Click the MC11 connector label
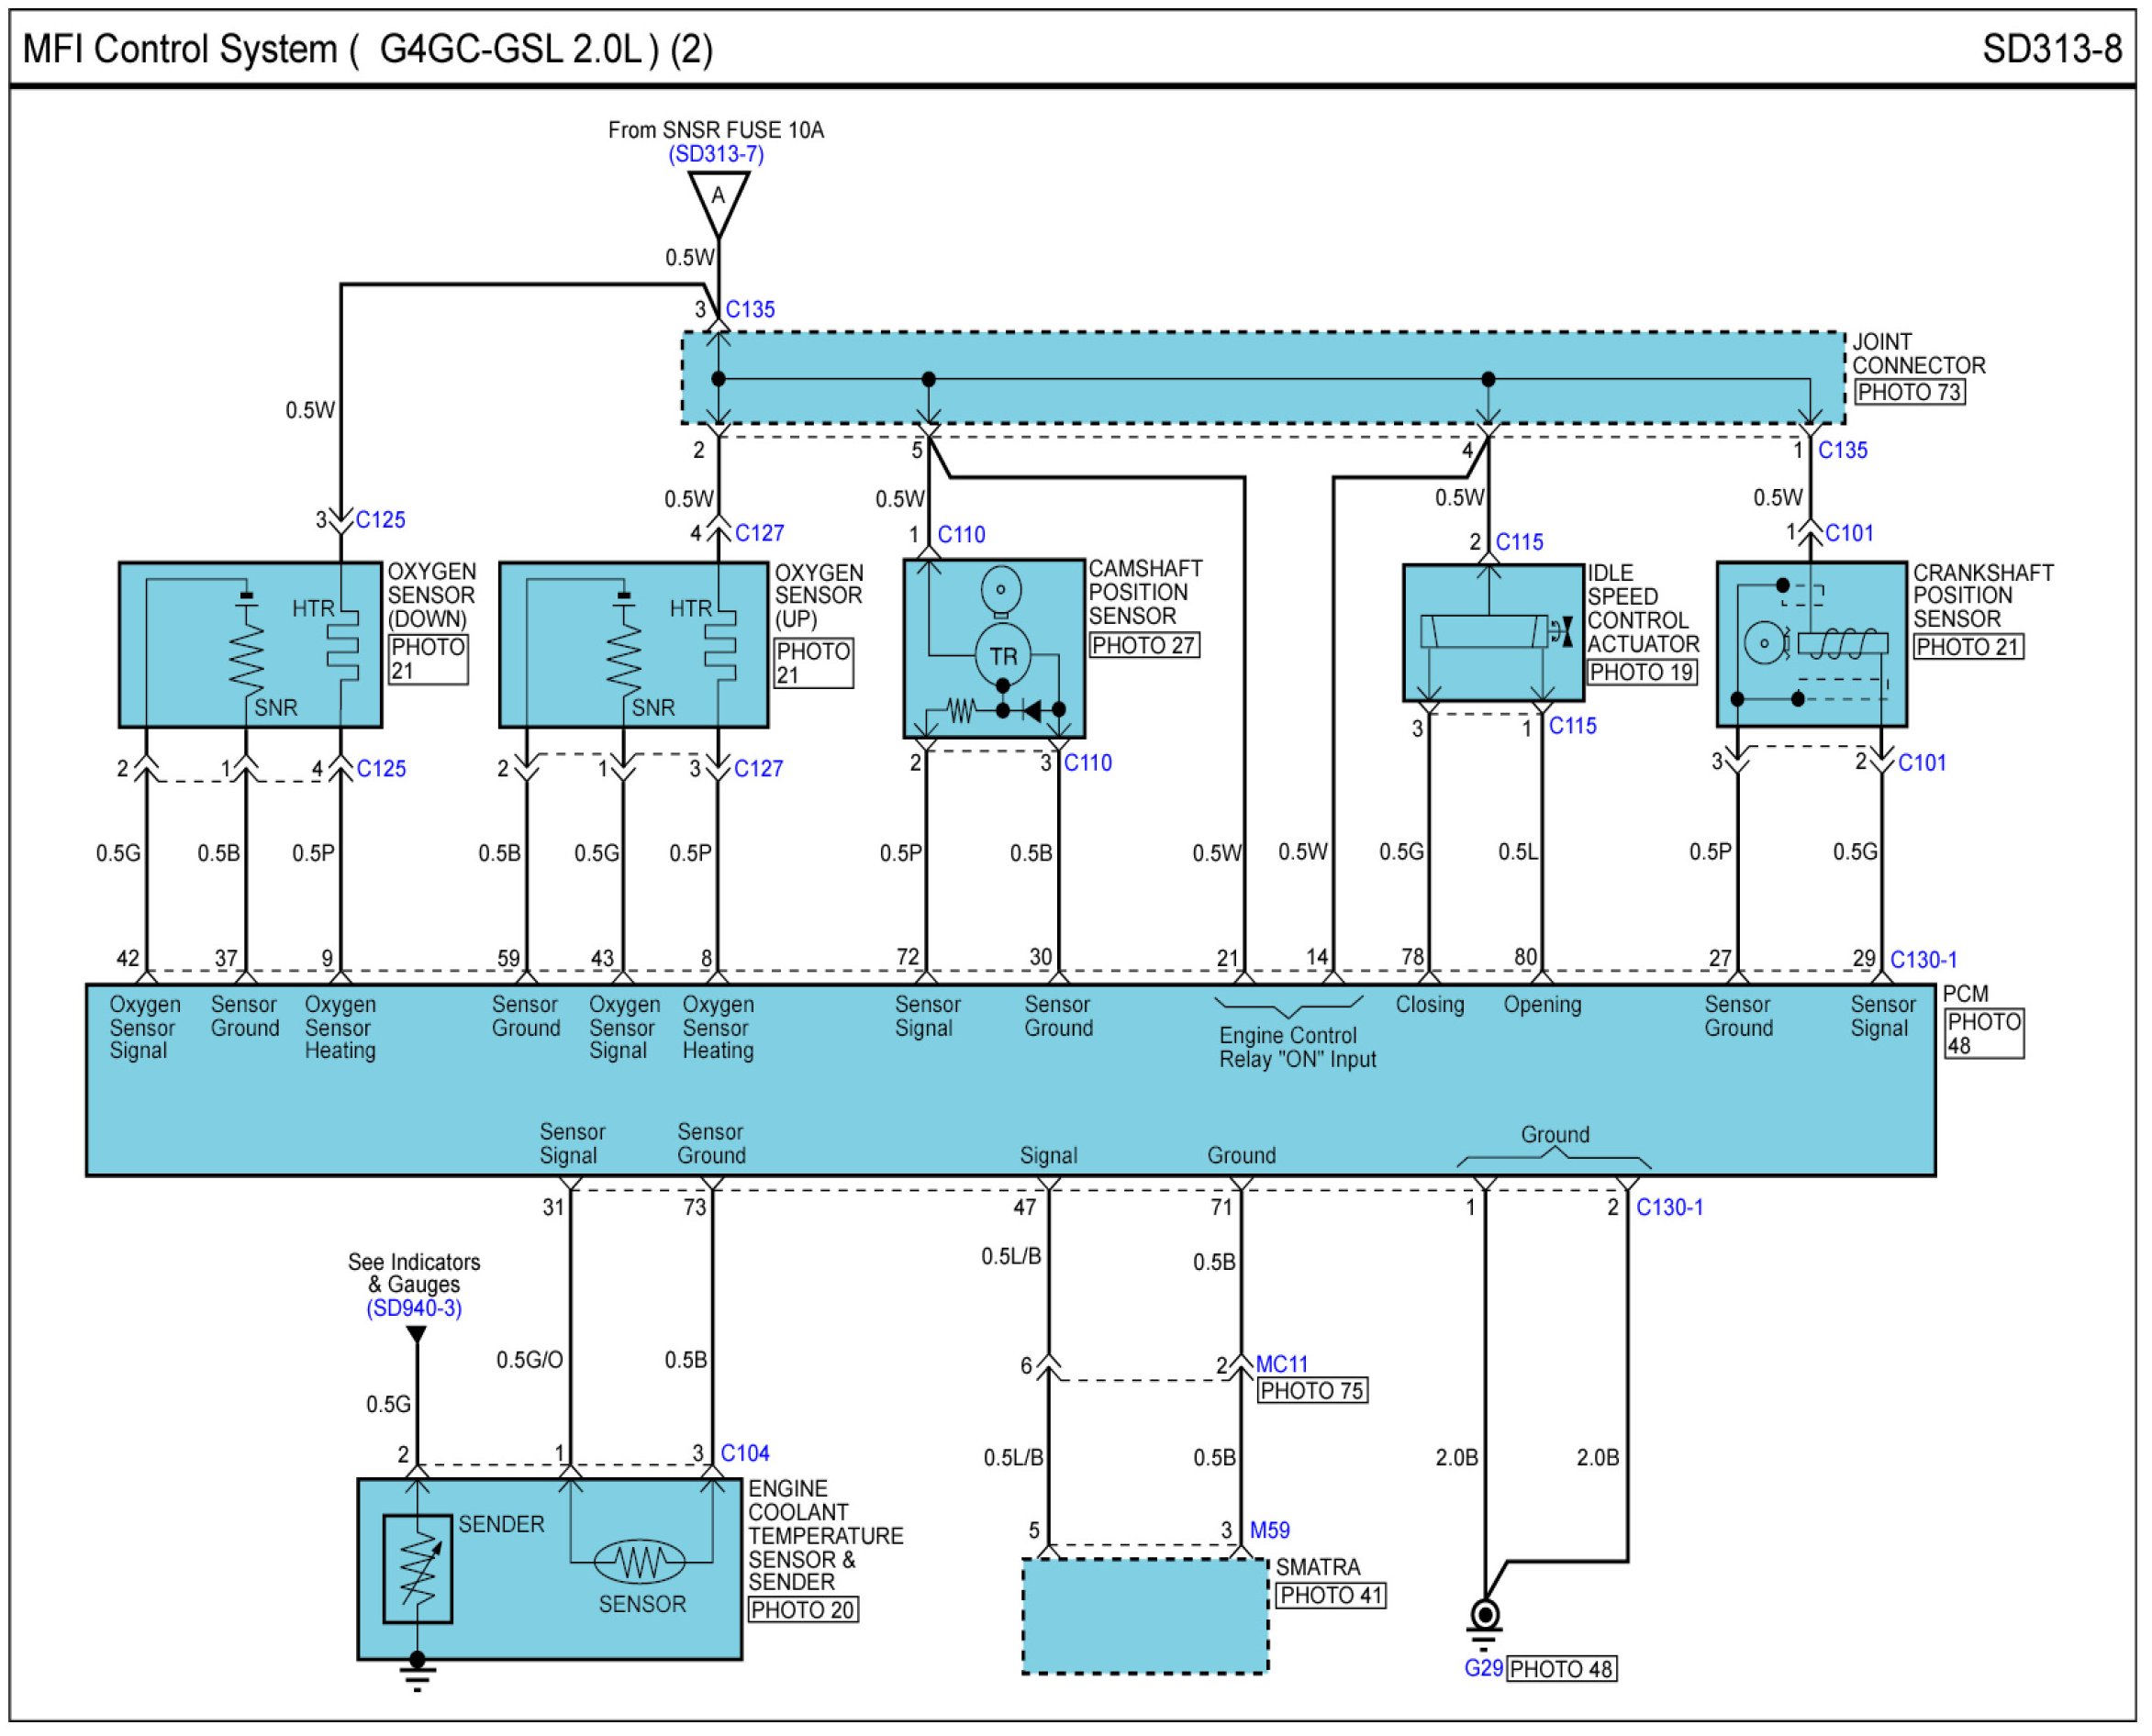The width and height of the screenshot is (2152, 1736). click(1282, 1364)
